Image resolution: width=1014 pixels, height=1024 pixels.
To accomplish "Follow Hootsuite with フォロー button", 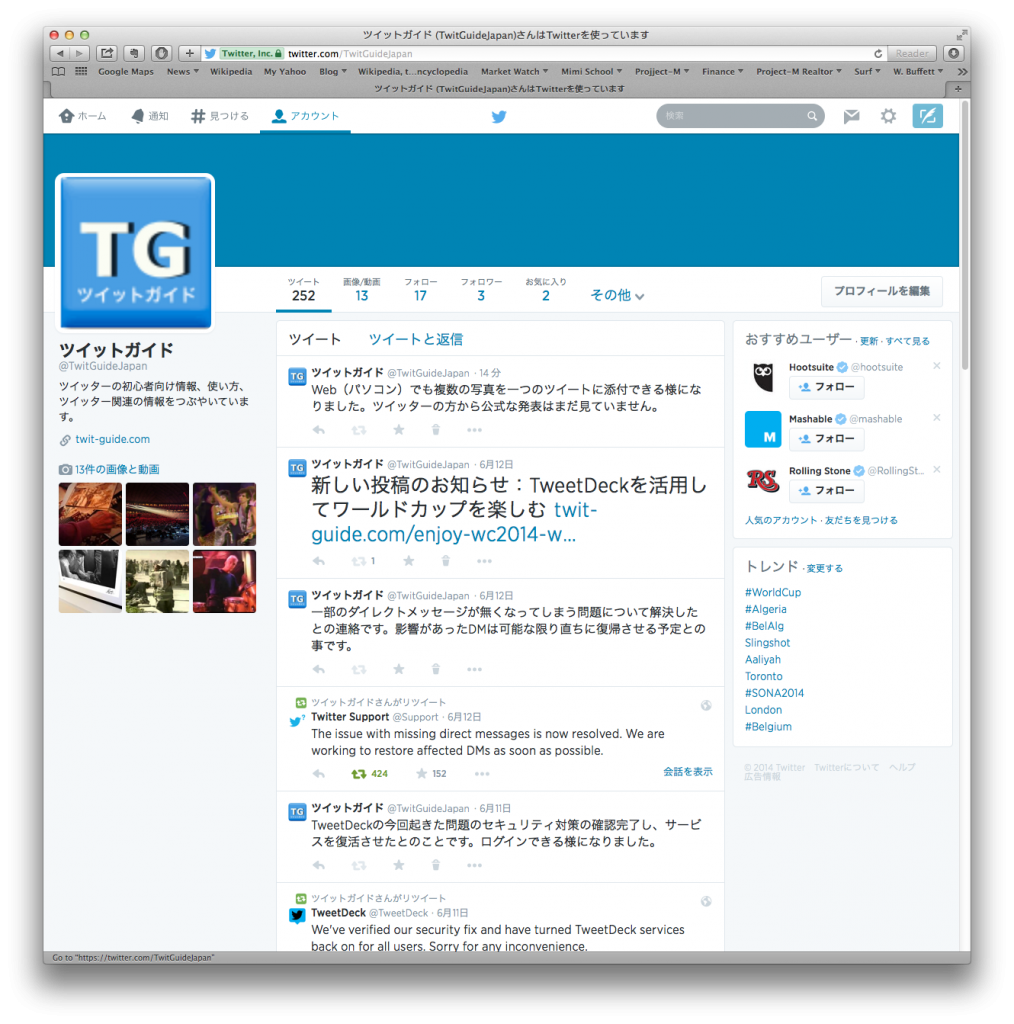I will tap(826, 387).
